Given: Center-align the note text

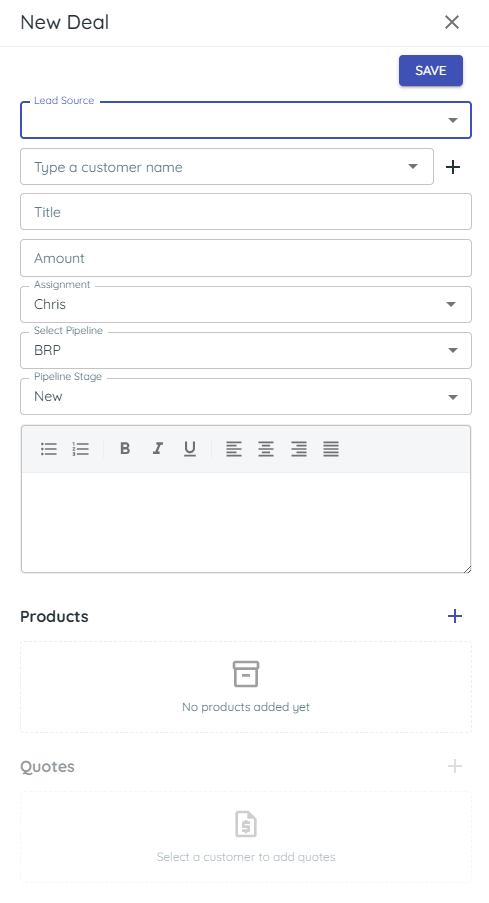Looking at the screenshot, I should [x=266, y=449].
